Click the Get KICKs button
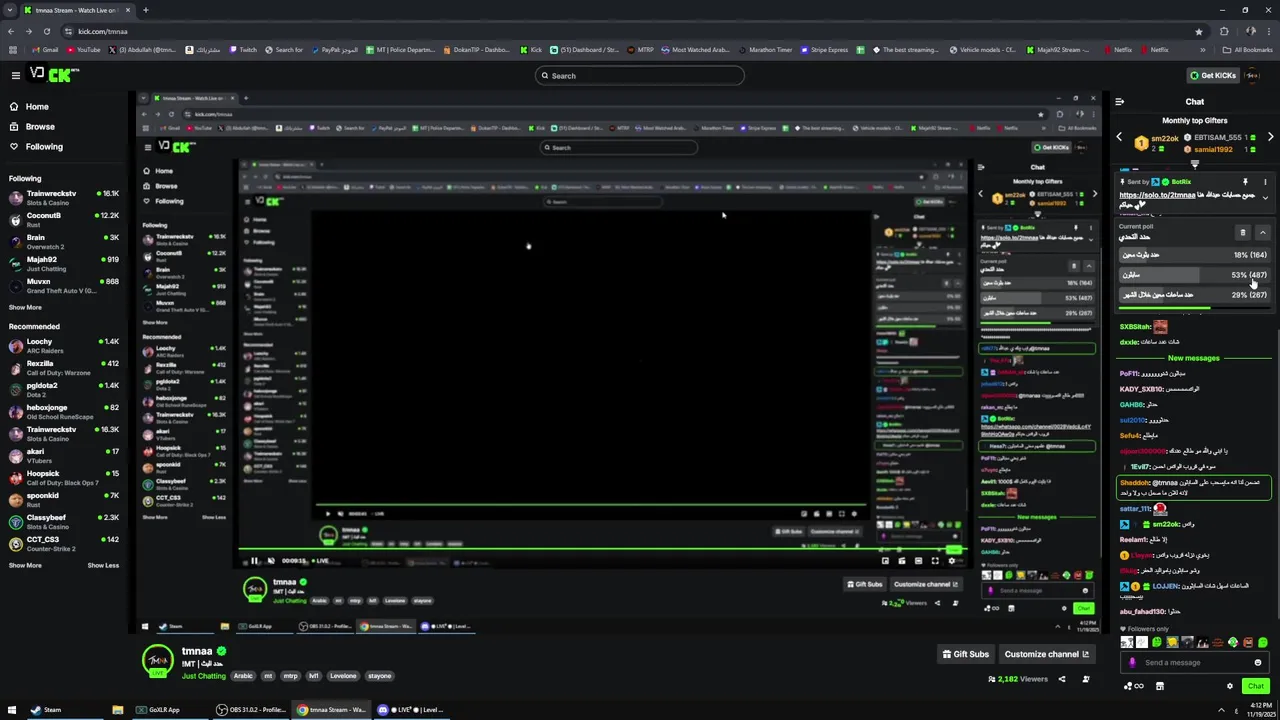1280x720 pixels. click(x=1213, y=76)
